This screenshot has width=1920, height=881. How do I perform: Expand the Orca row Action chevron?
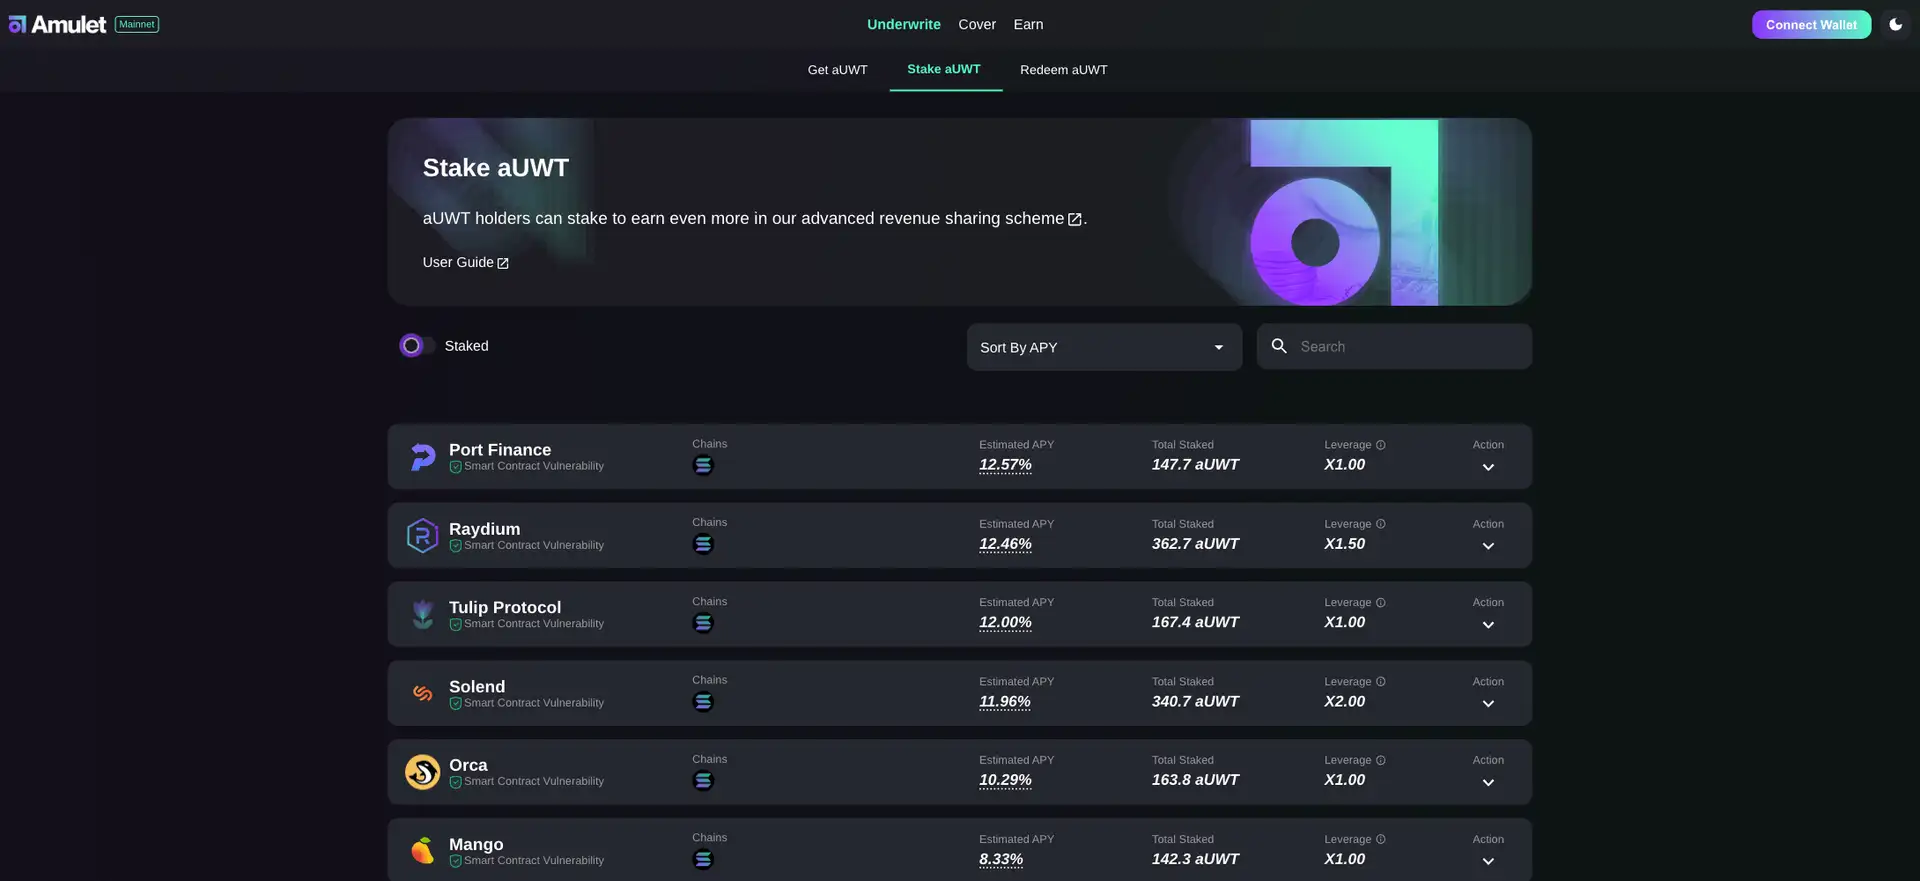pyautogui.click(x=1488, y=783)
